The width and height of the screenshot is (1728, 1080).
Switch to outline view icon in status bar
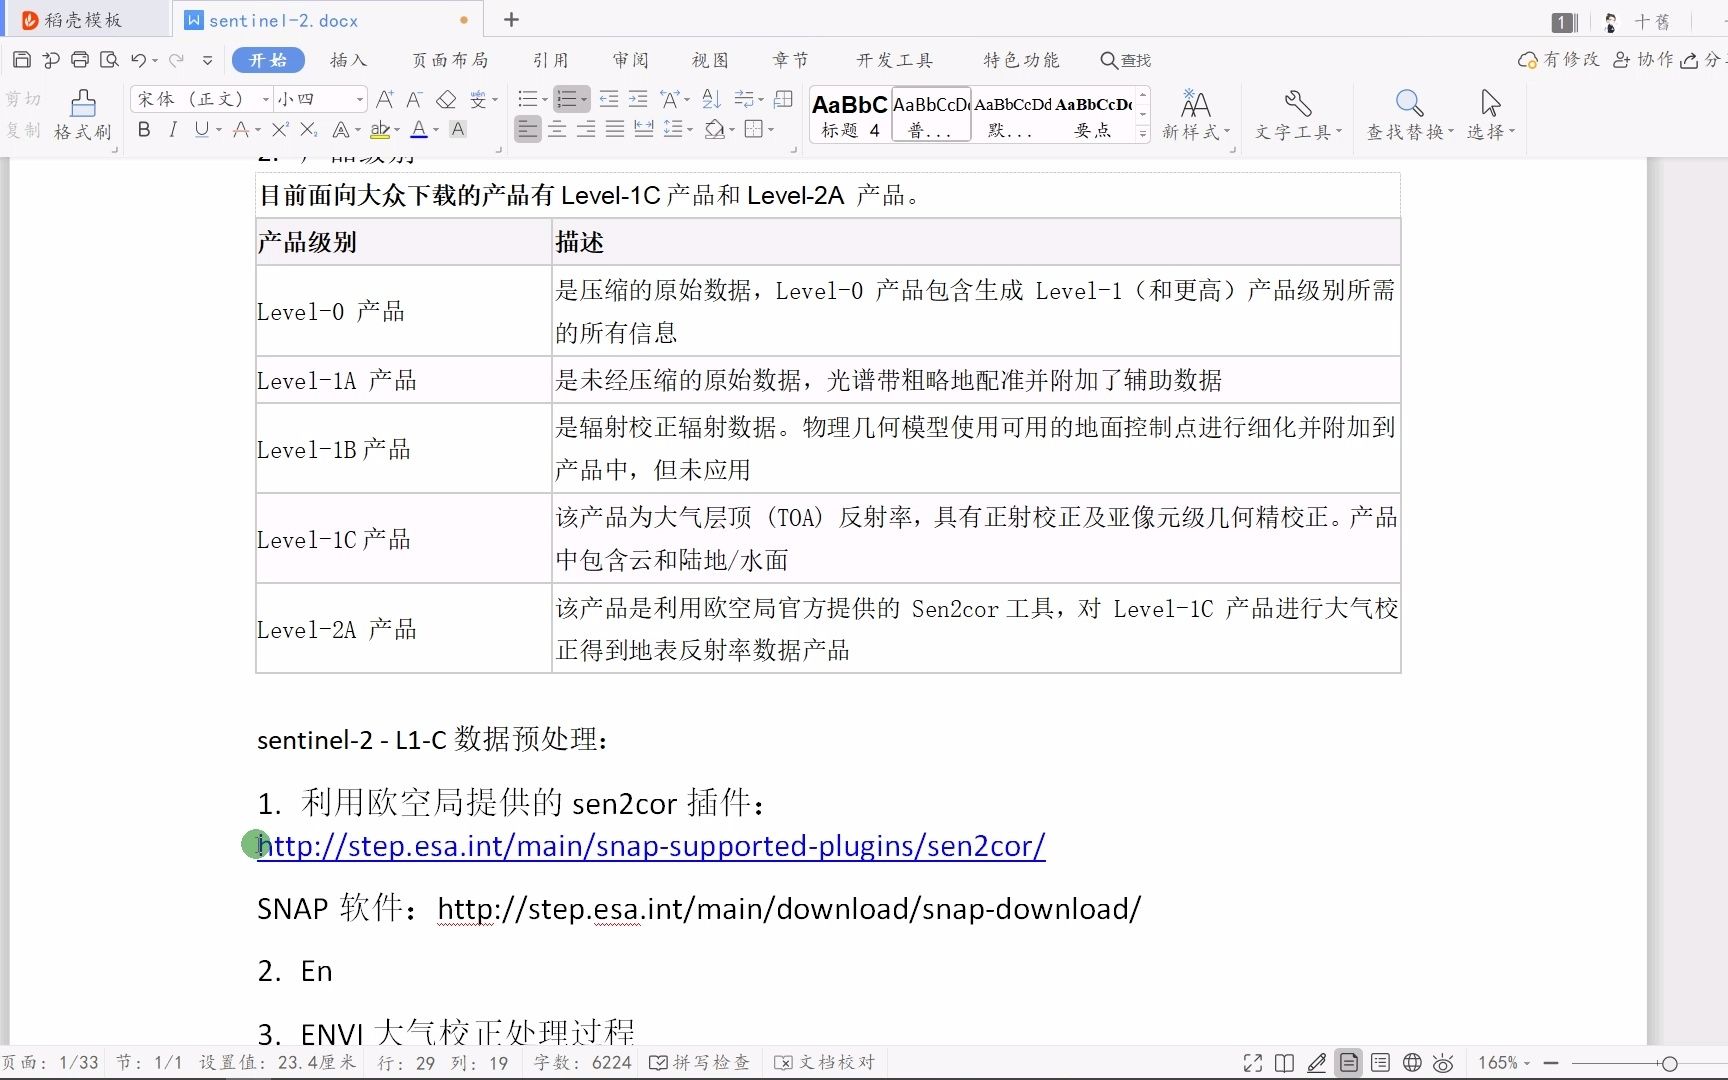pos(1380,1063)
